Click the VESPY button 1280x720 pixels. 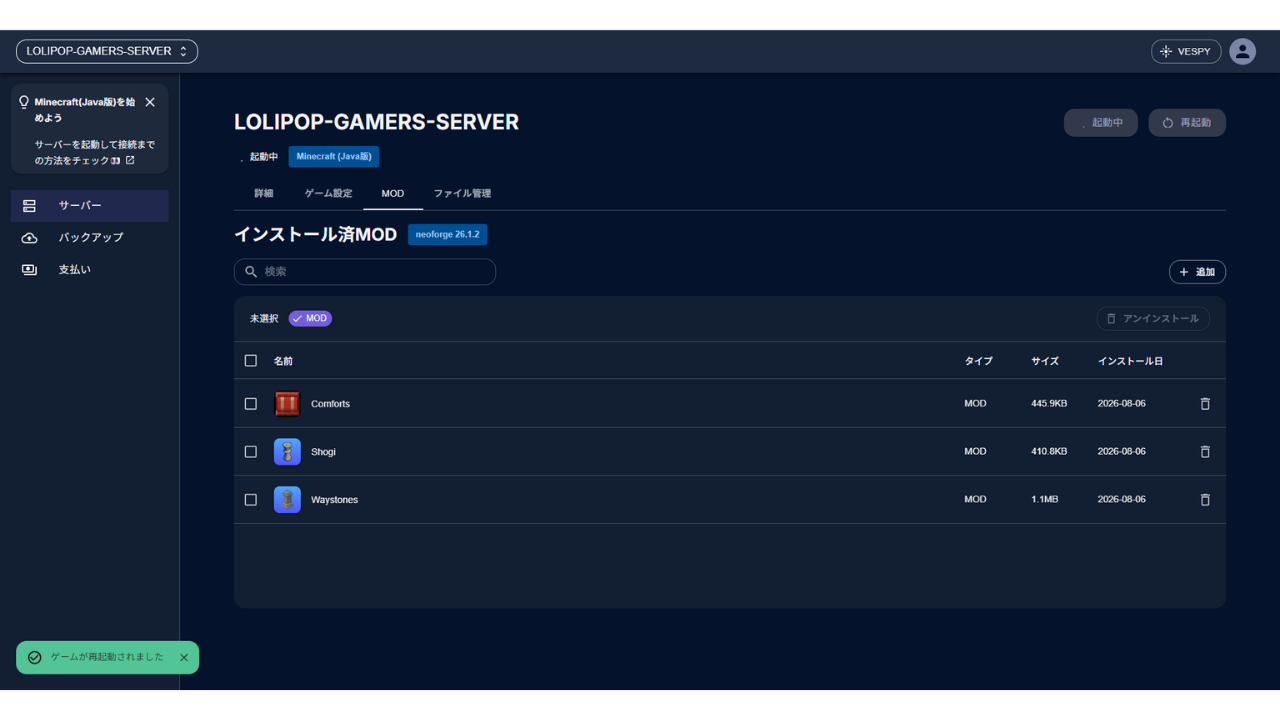tap(1186, 51)
